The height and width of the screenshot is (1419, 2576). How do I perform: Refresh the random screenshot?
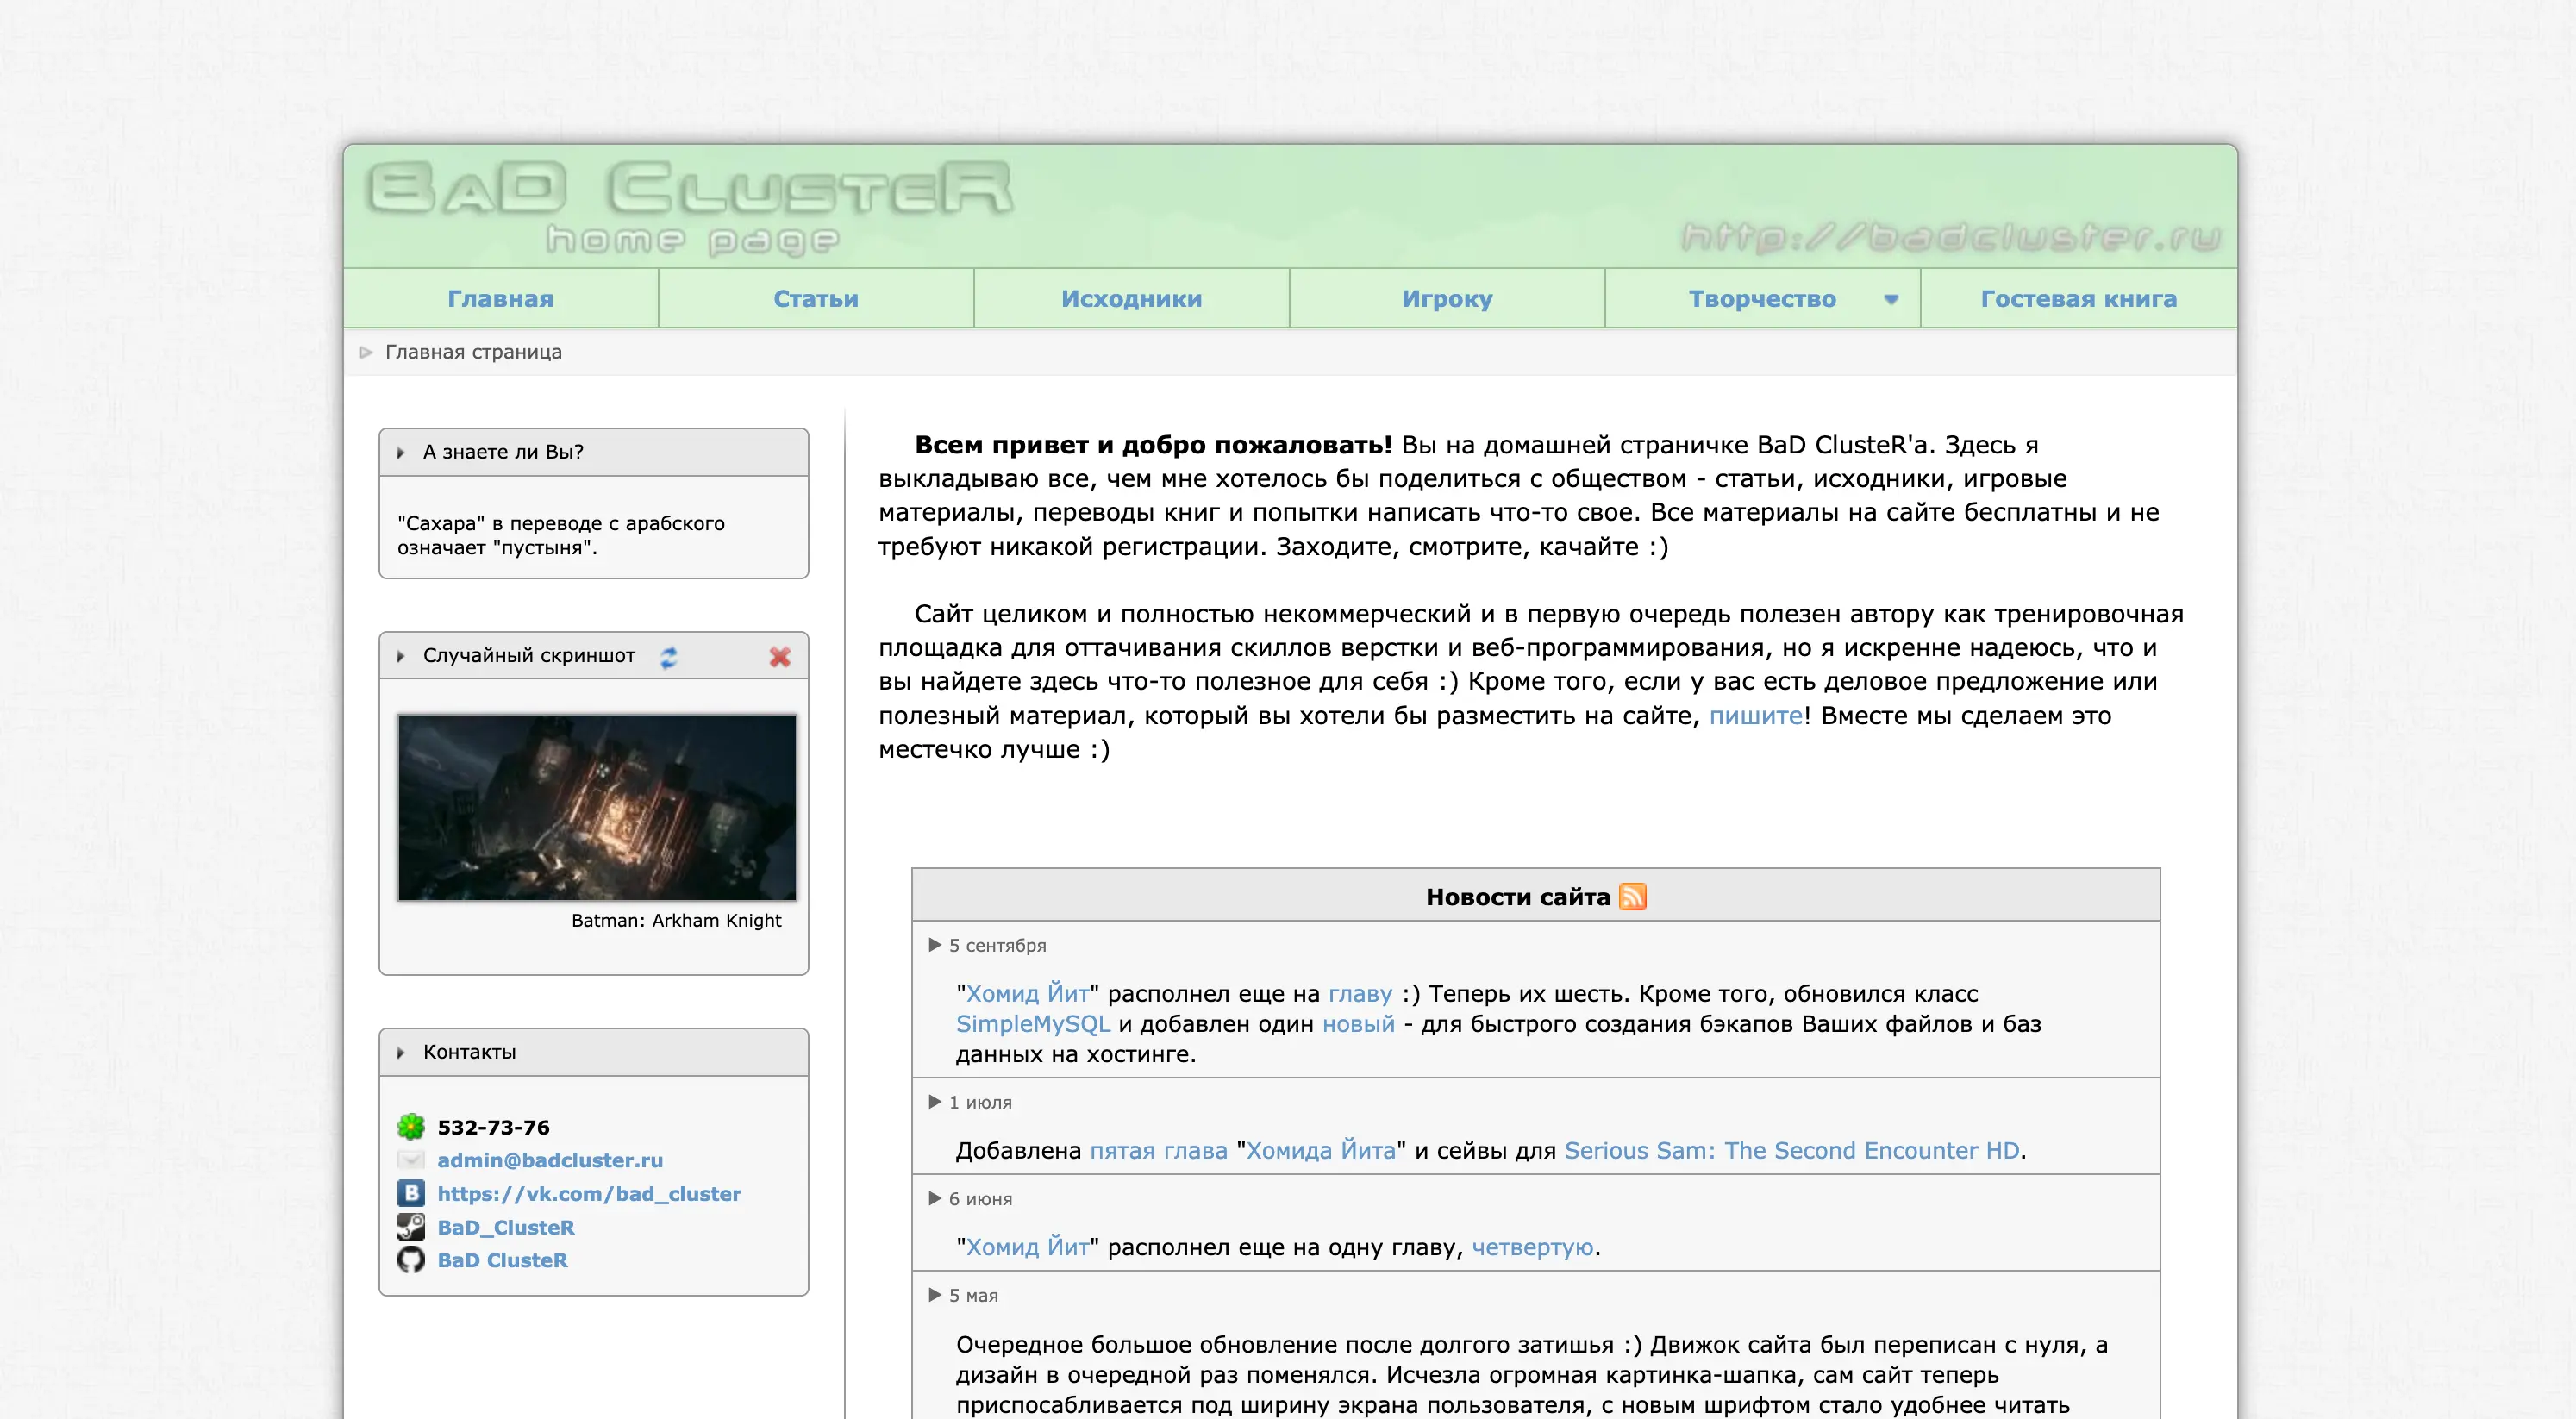668,657
